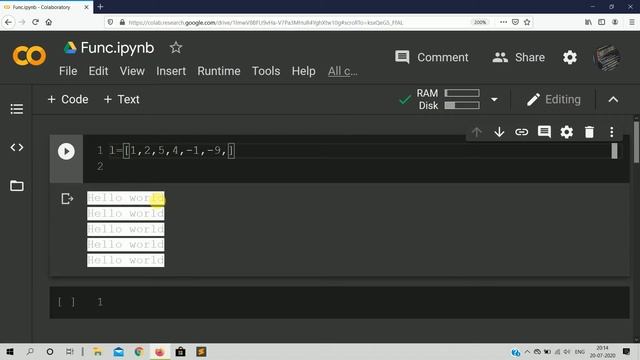Open Windows taskbar search

(x=30, y=351)
